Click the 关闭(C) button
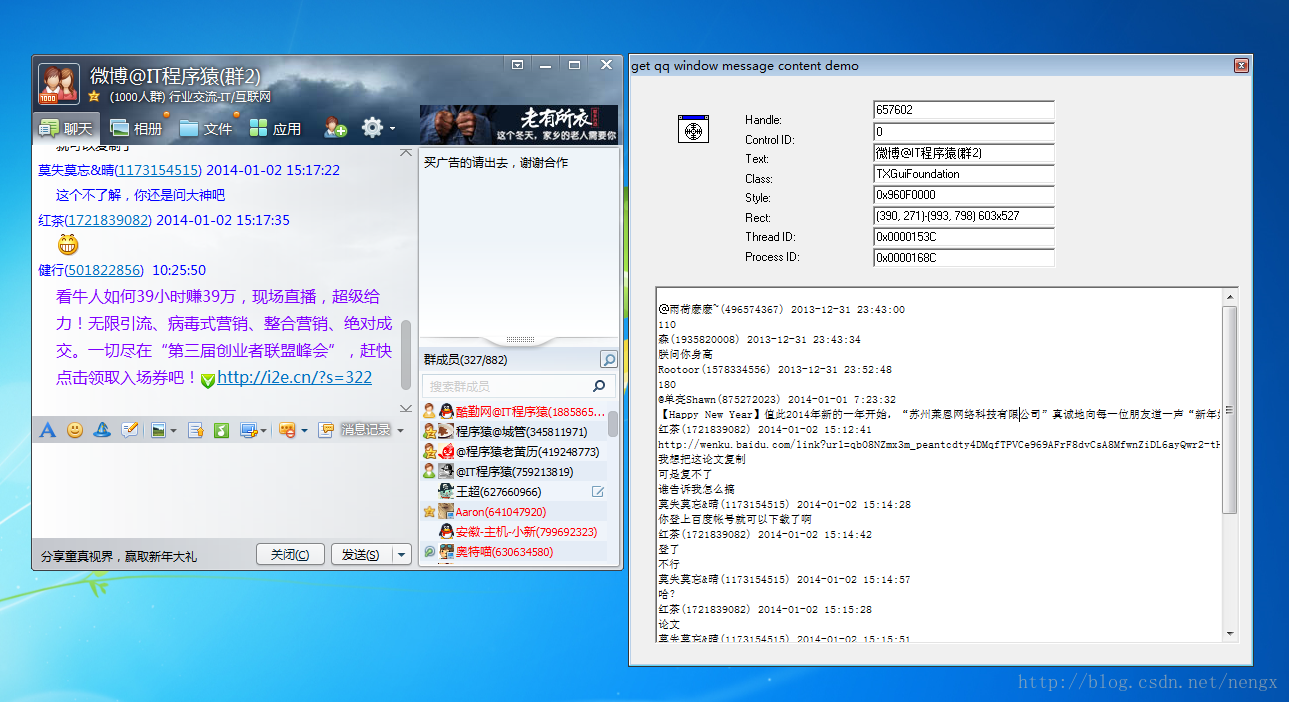Viewport: 1289px width, 702px height. [x=290, y=554]
